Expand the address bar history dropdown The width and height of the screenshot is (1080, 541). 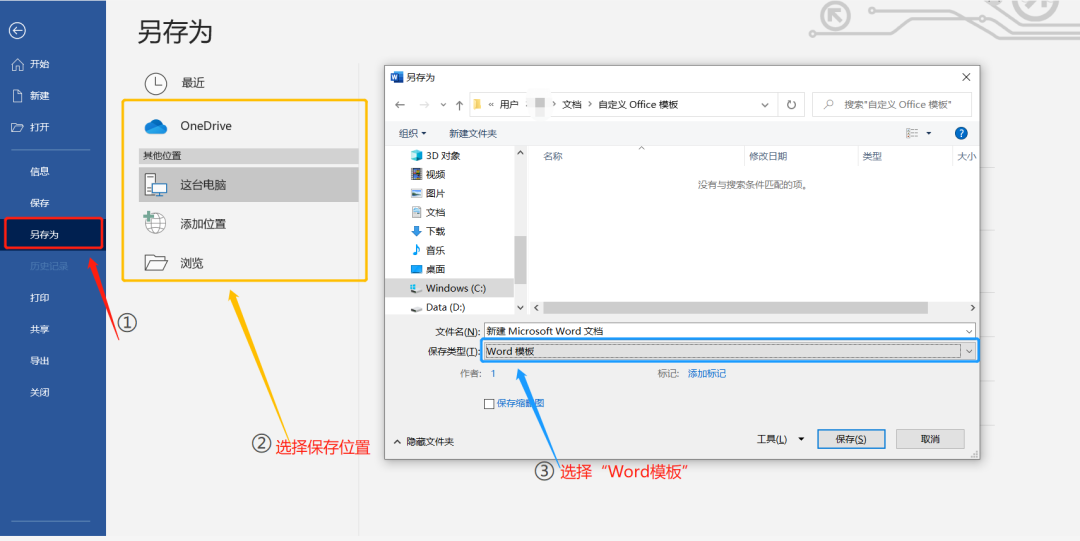(x=765, y=105)
